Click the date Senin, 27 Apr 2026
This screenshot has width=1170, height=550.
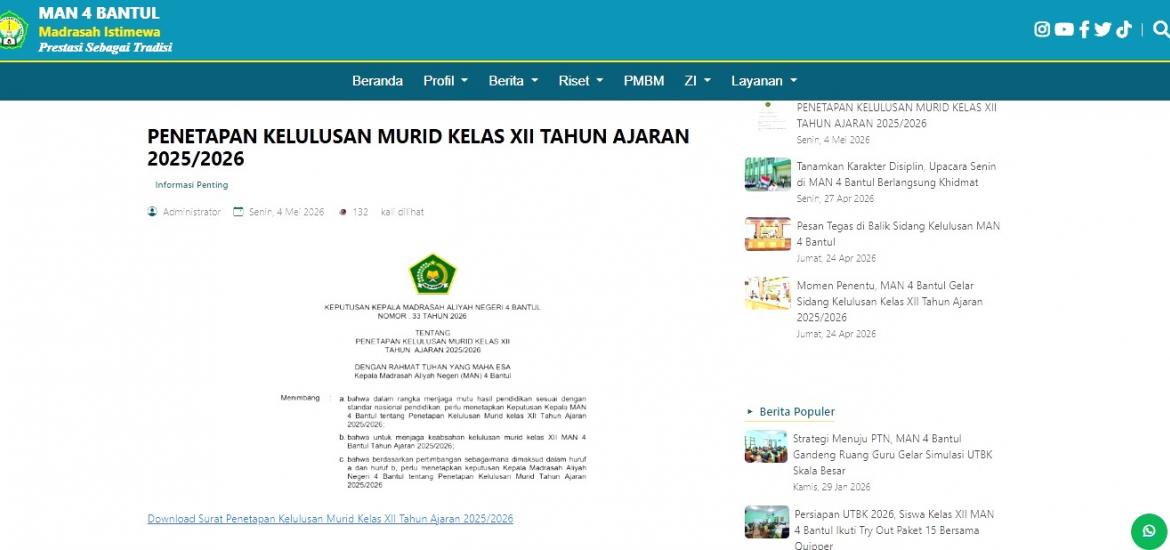tap(835, 199)
